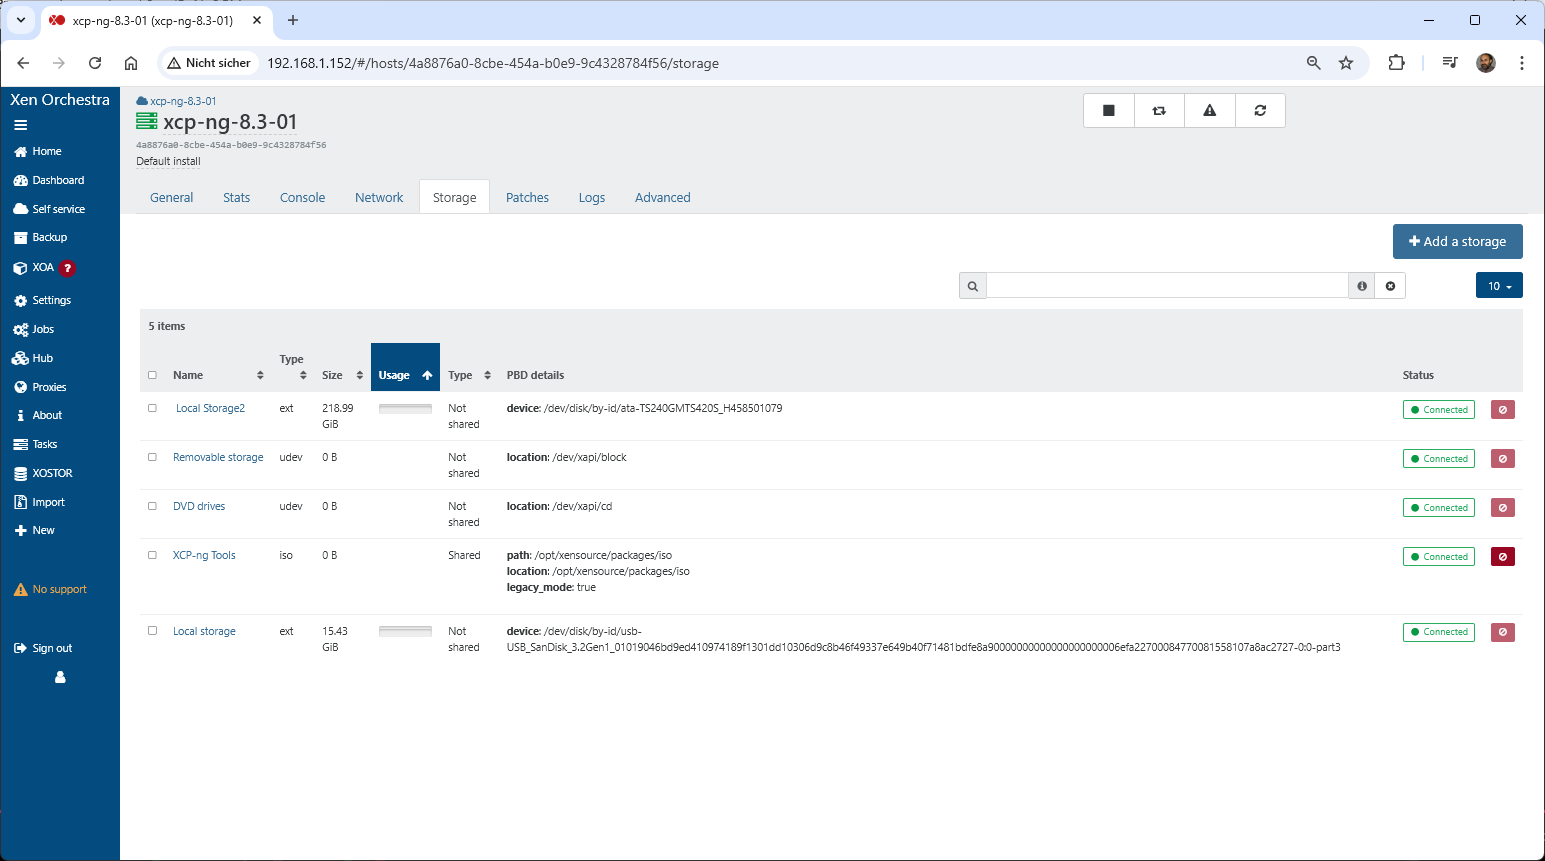
Task: Select the Local Storage2 row checkbox
Action: point(153,408)
